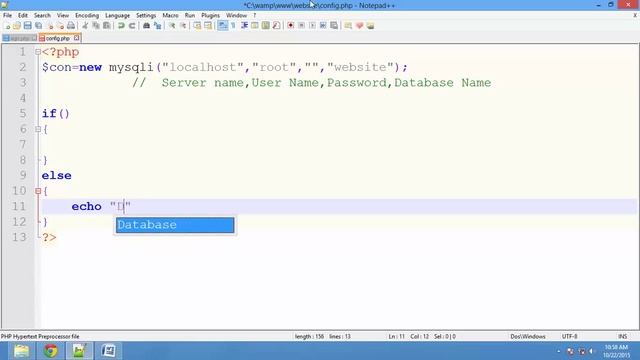The width and height of the screenshot is (640, 360).
Task: Open the user defined language dialog icon
Action: click(x=255, y=26)
